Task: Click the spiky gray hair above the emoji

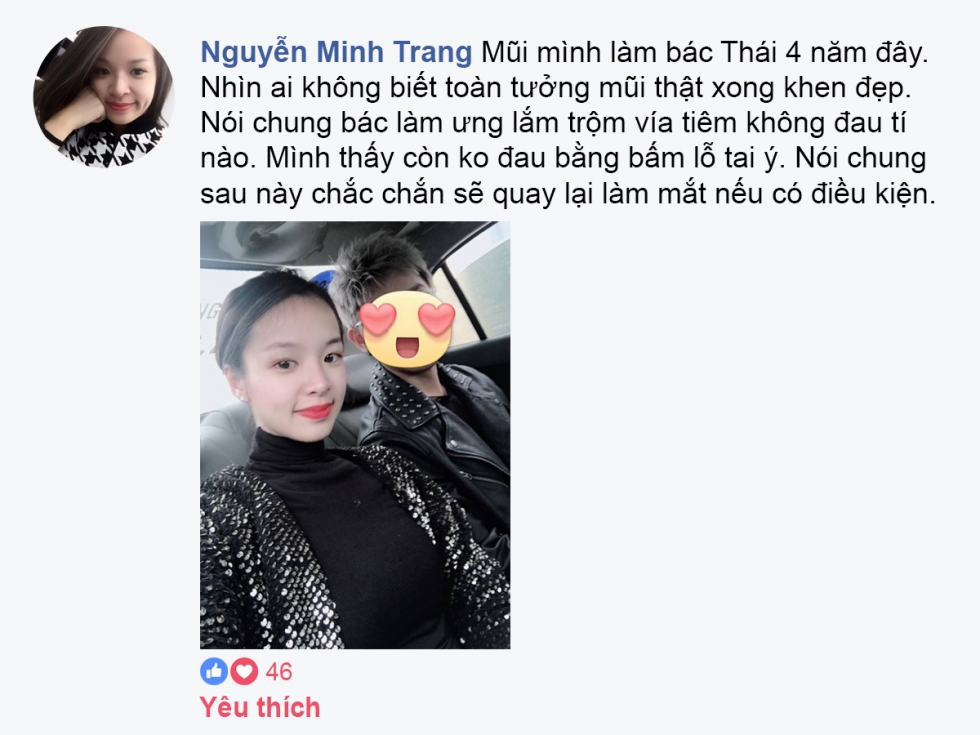Action: pyautogui.click(x=381, y=268)
